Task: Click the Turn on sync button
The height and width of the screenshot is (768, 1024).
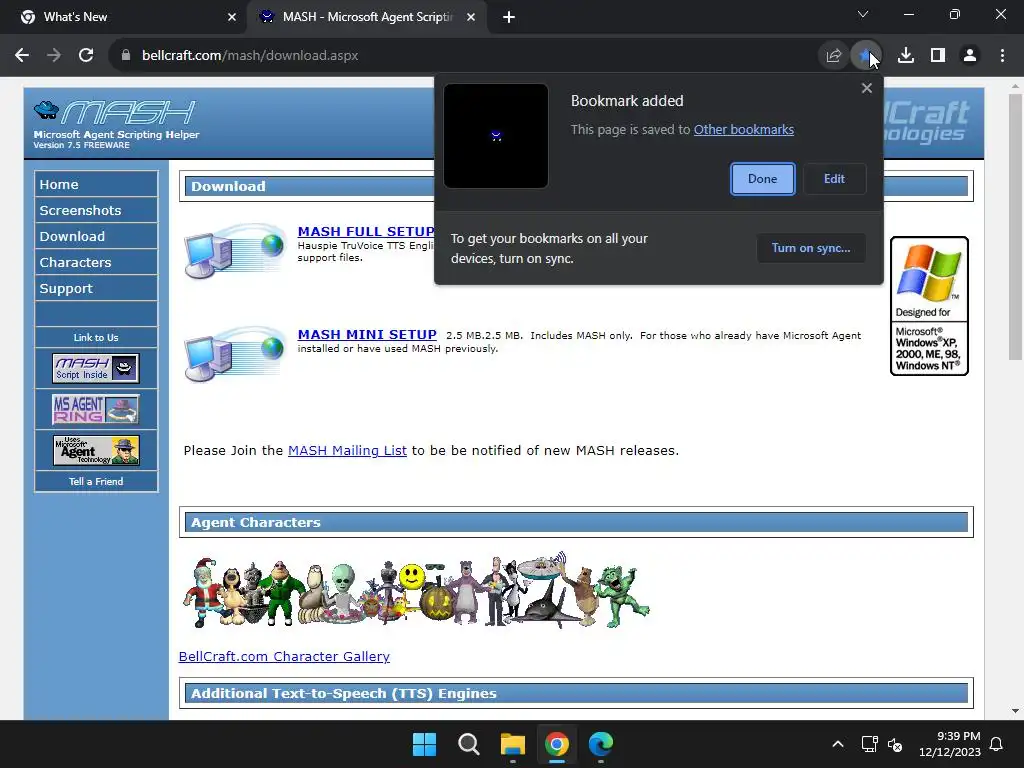Action: coord(810,248)
